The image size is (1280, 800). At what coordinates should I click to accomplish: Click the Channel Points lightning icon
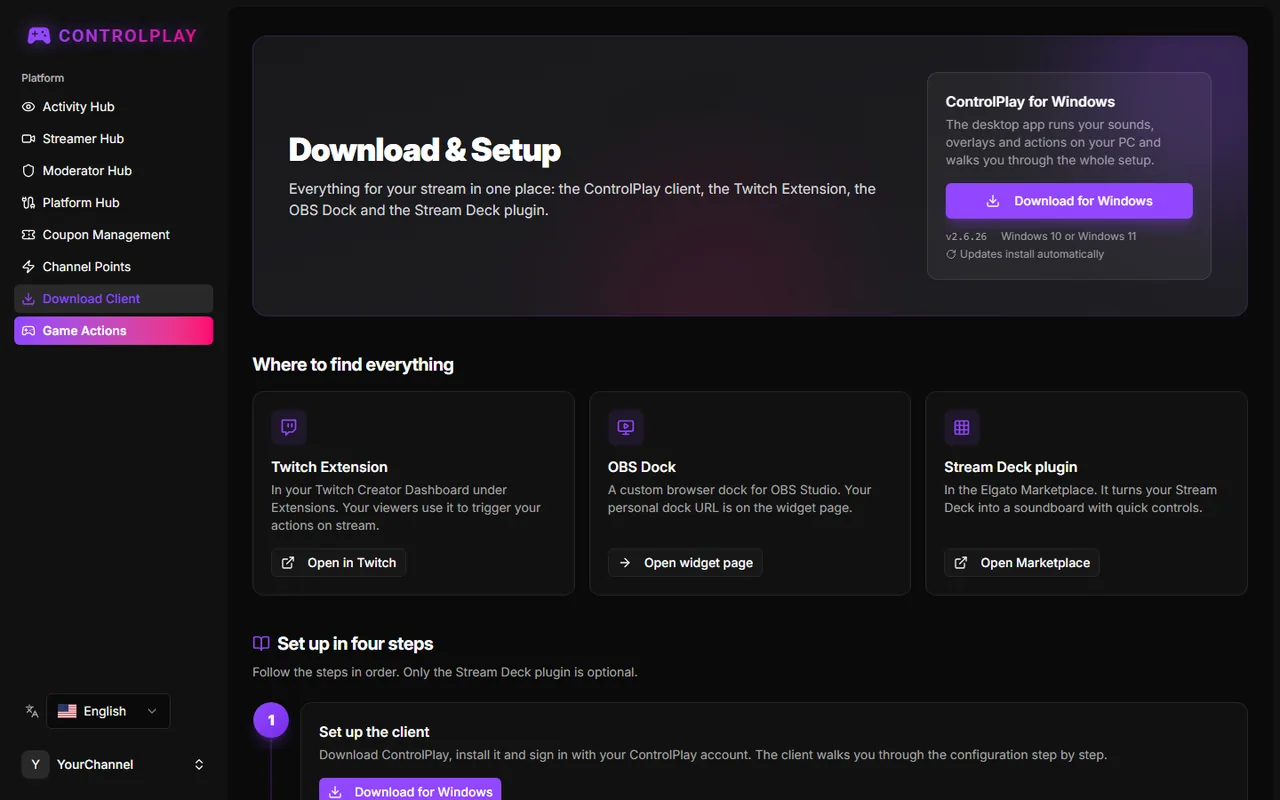28,267
